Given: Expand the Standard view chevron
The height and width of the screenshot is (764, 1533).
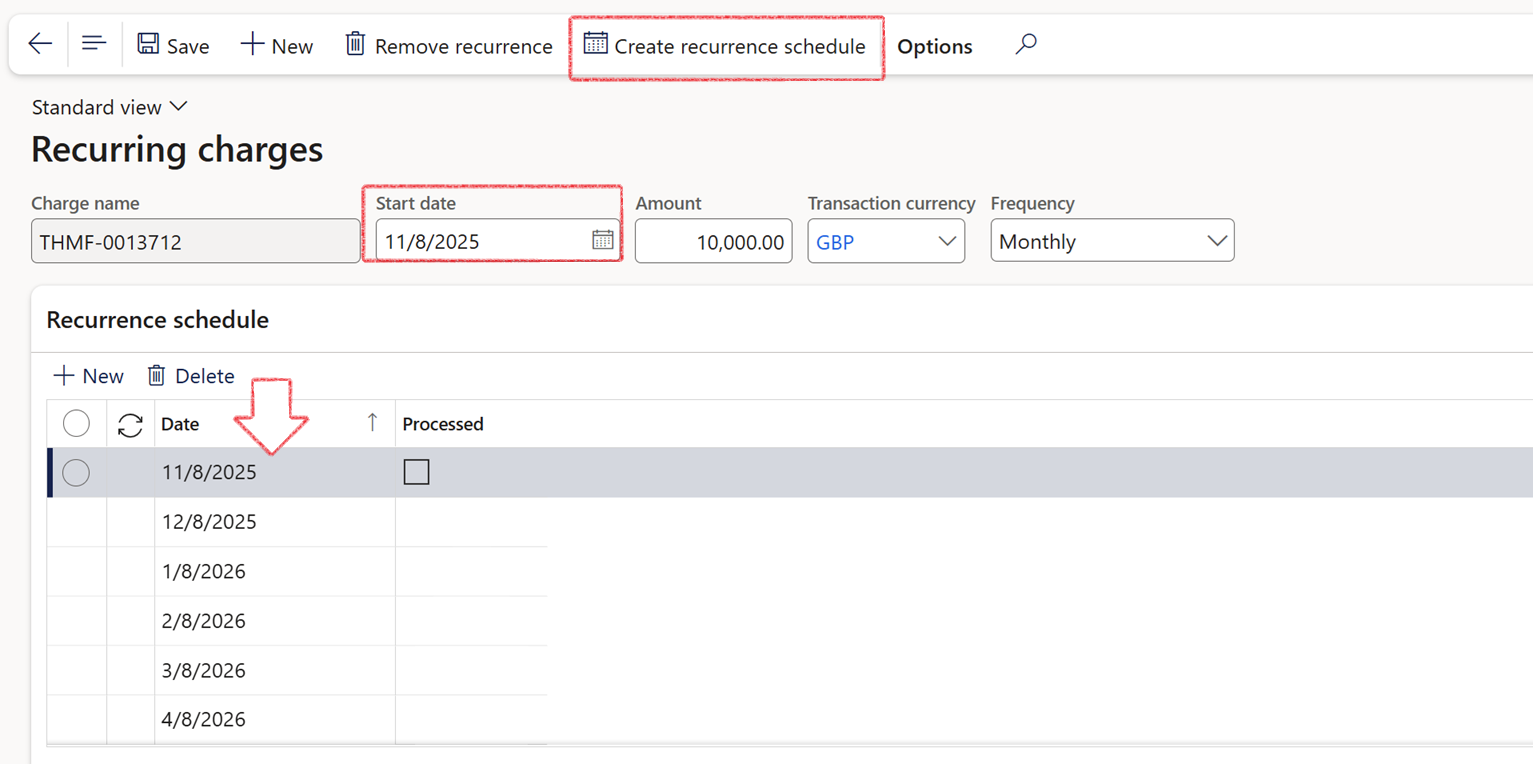Looking at the screenshot, I should 179,106.
